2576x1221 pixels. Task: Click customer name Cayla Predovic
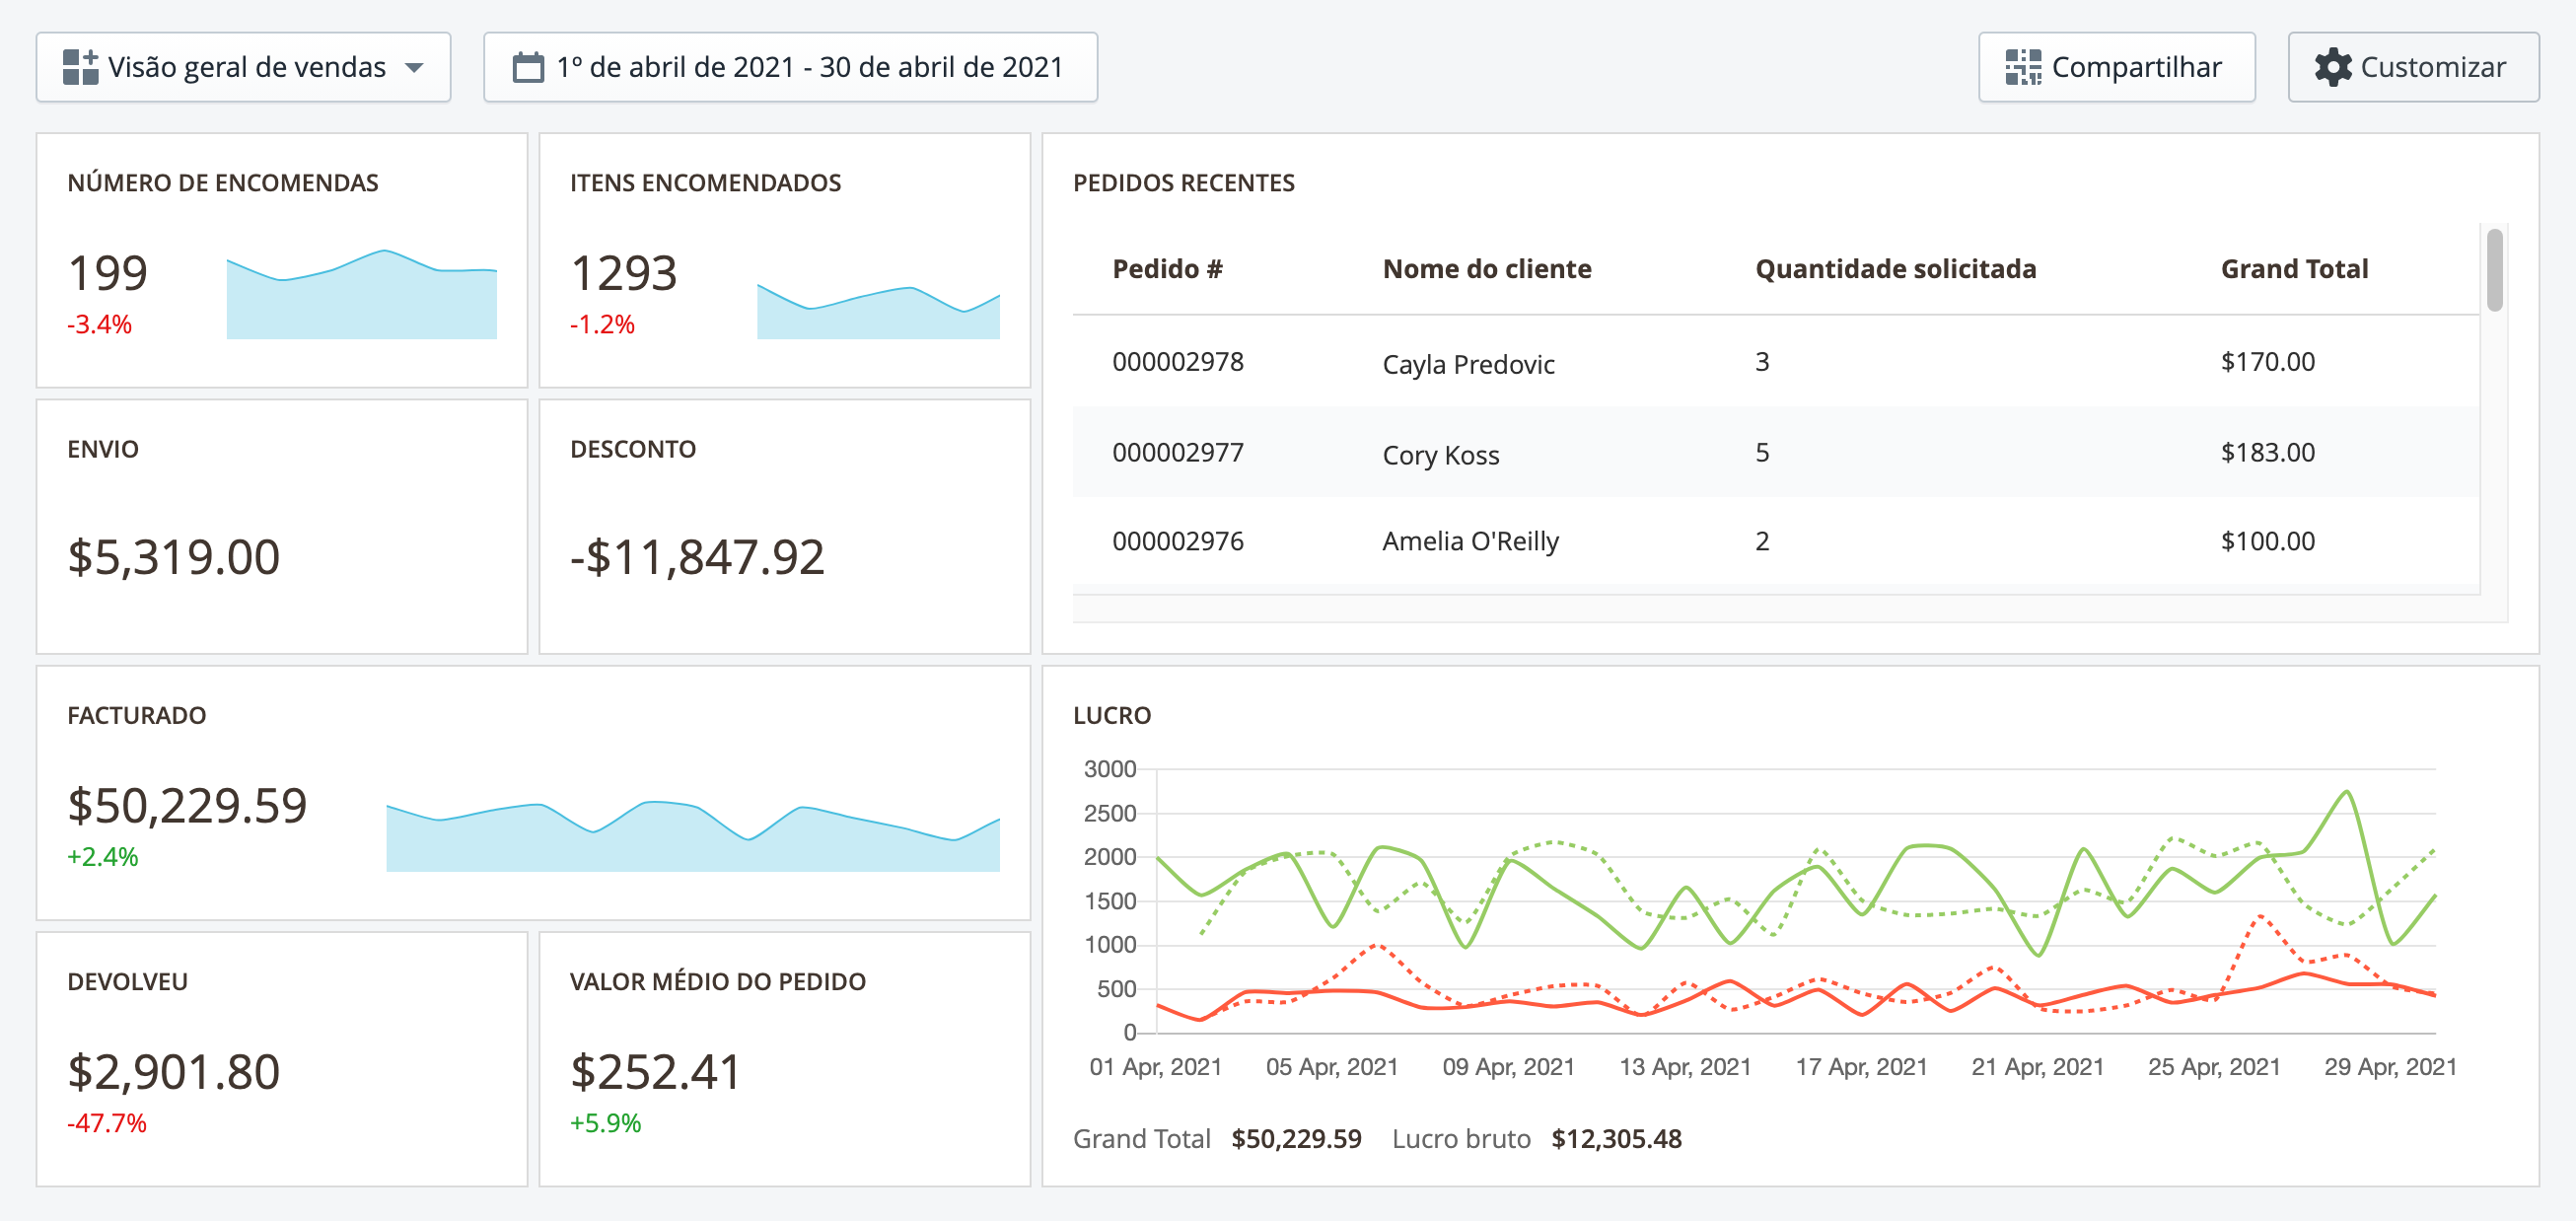point(1468,364)
